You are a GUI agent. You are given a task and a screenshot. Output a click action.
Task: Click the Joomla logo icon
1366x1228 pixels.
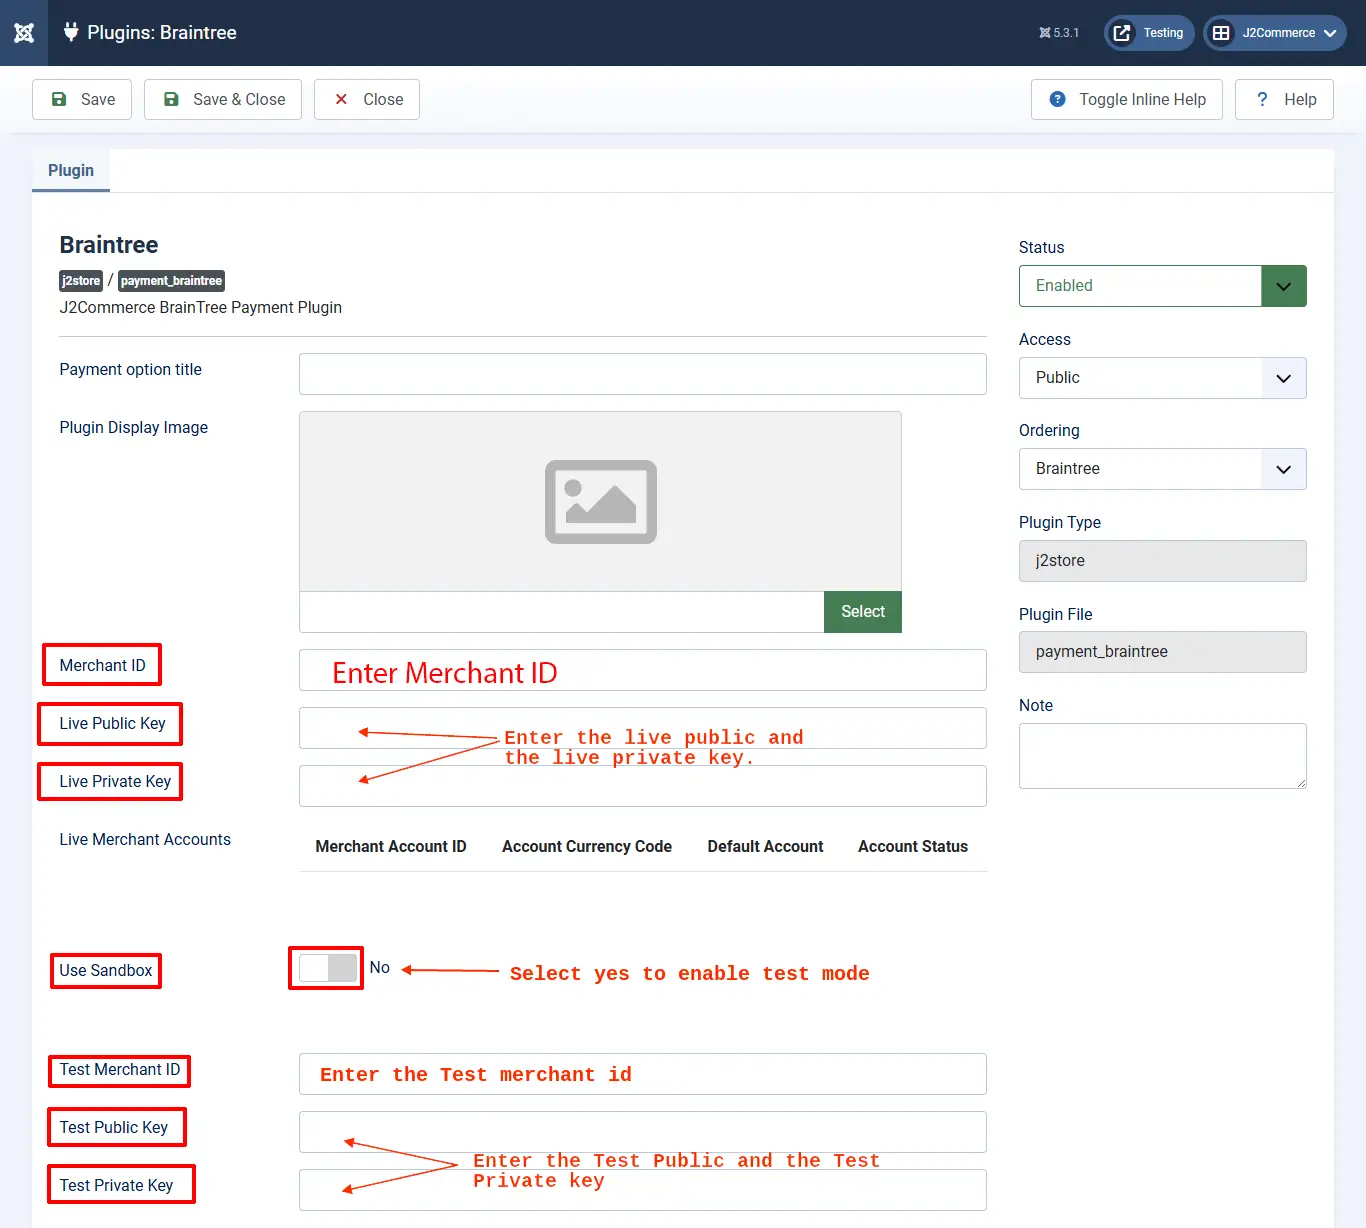tap(24, 33)
